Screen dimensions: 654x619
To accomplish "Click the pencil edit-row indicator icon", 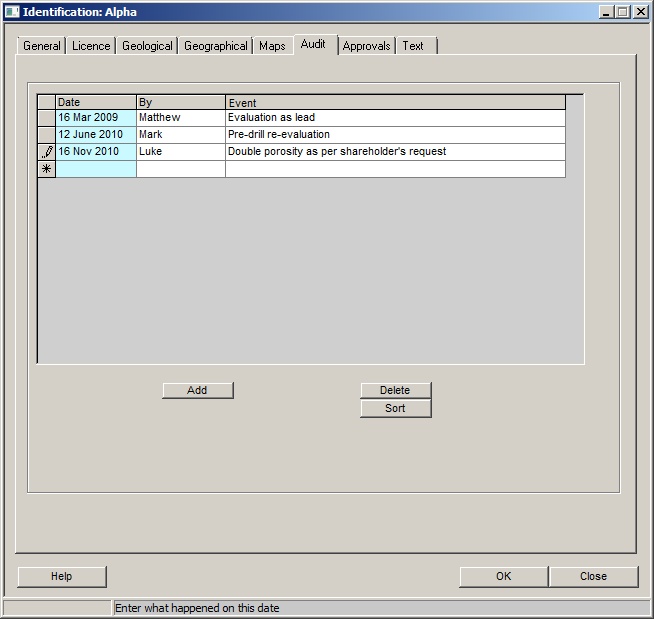I will (x=46, y=152).
